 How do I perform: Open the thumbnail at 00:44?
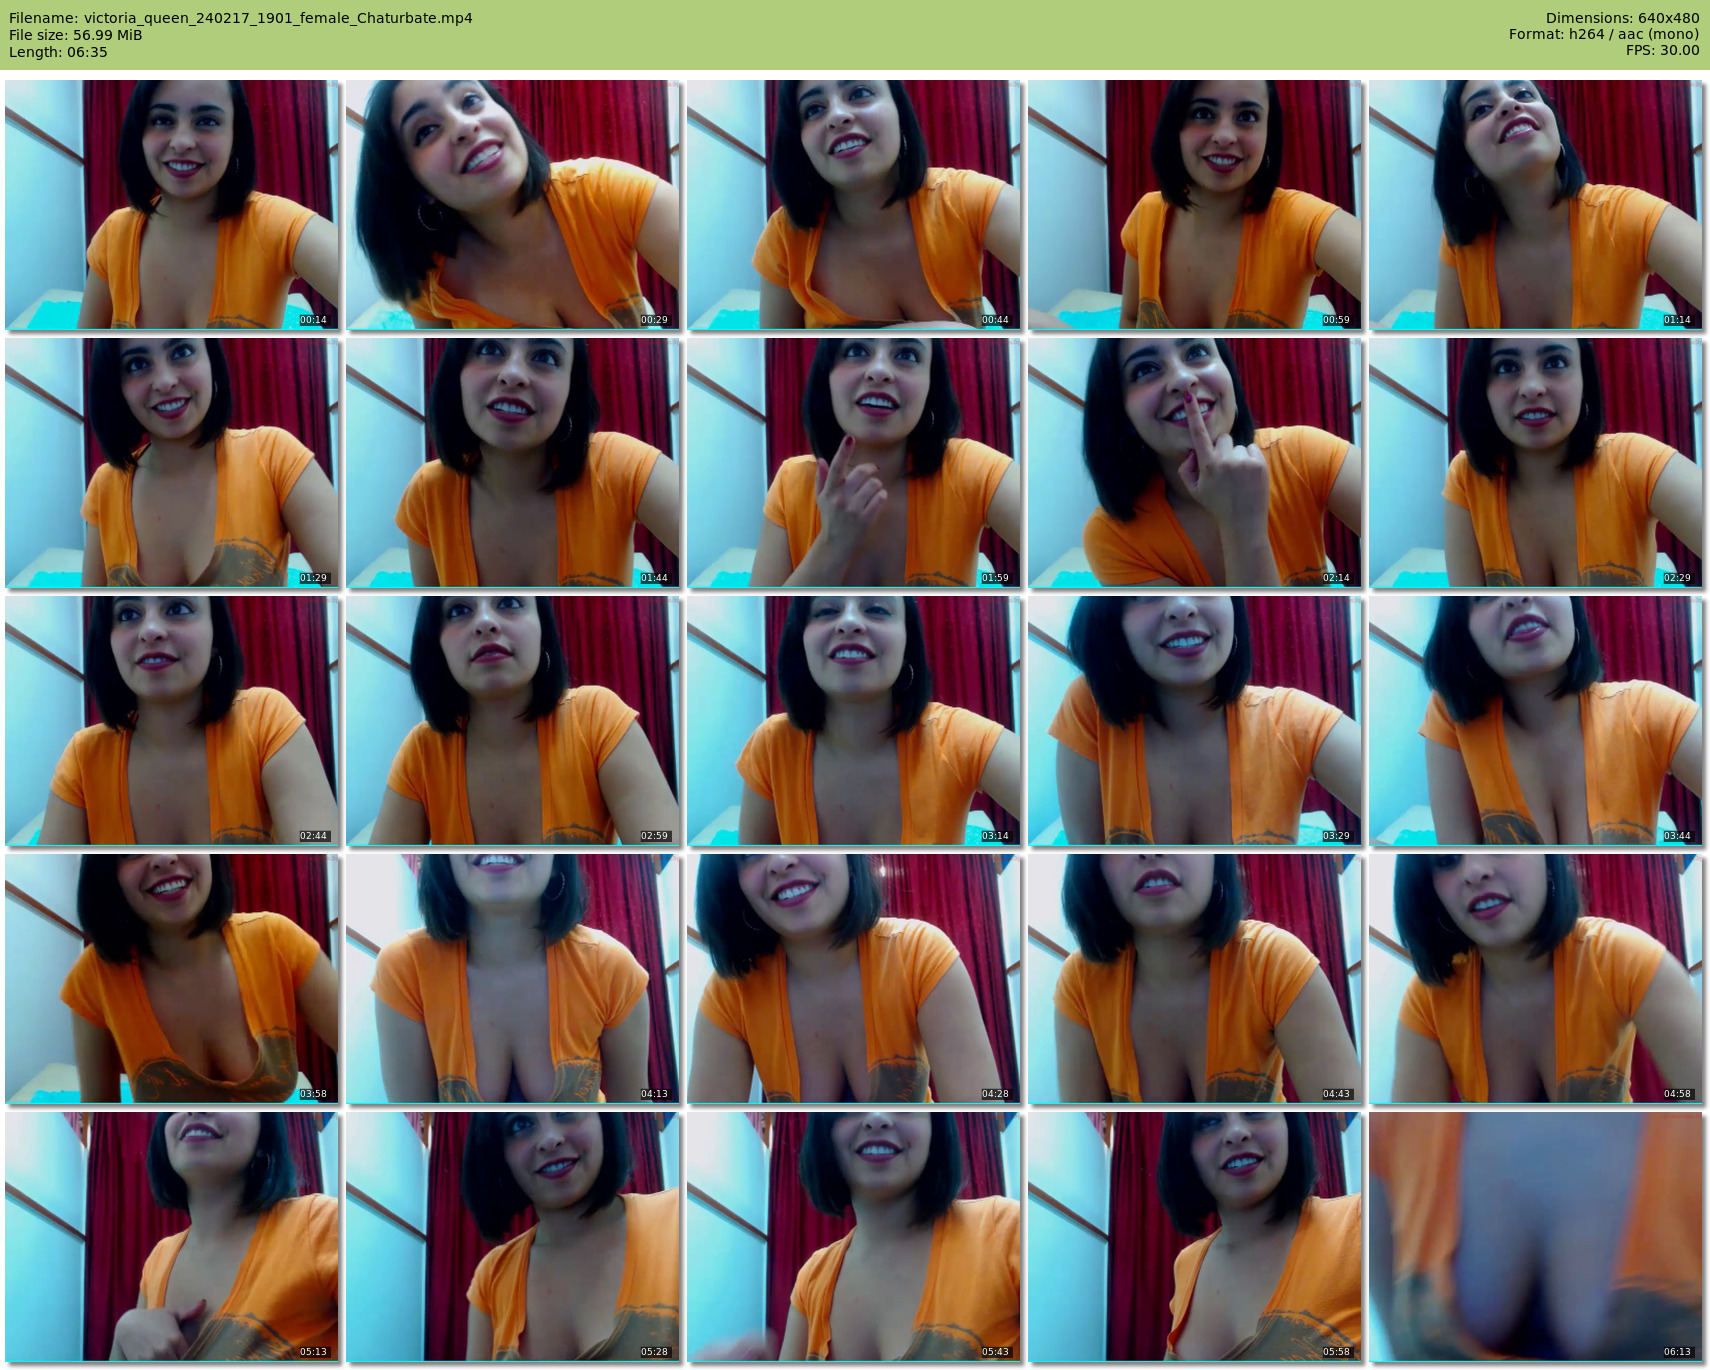coord(853,205)
